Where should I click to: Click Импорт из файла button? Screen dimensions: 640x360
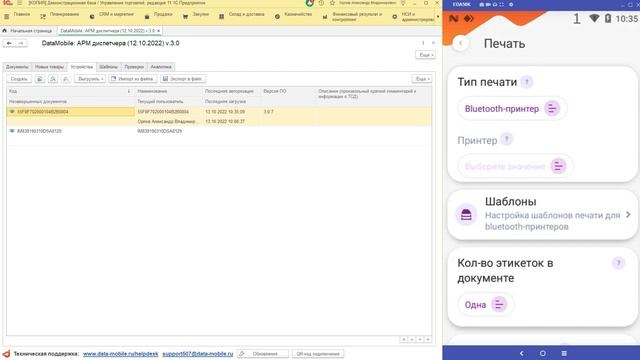pos(133,79)
